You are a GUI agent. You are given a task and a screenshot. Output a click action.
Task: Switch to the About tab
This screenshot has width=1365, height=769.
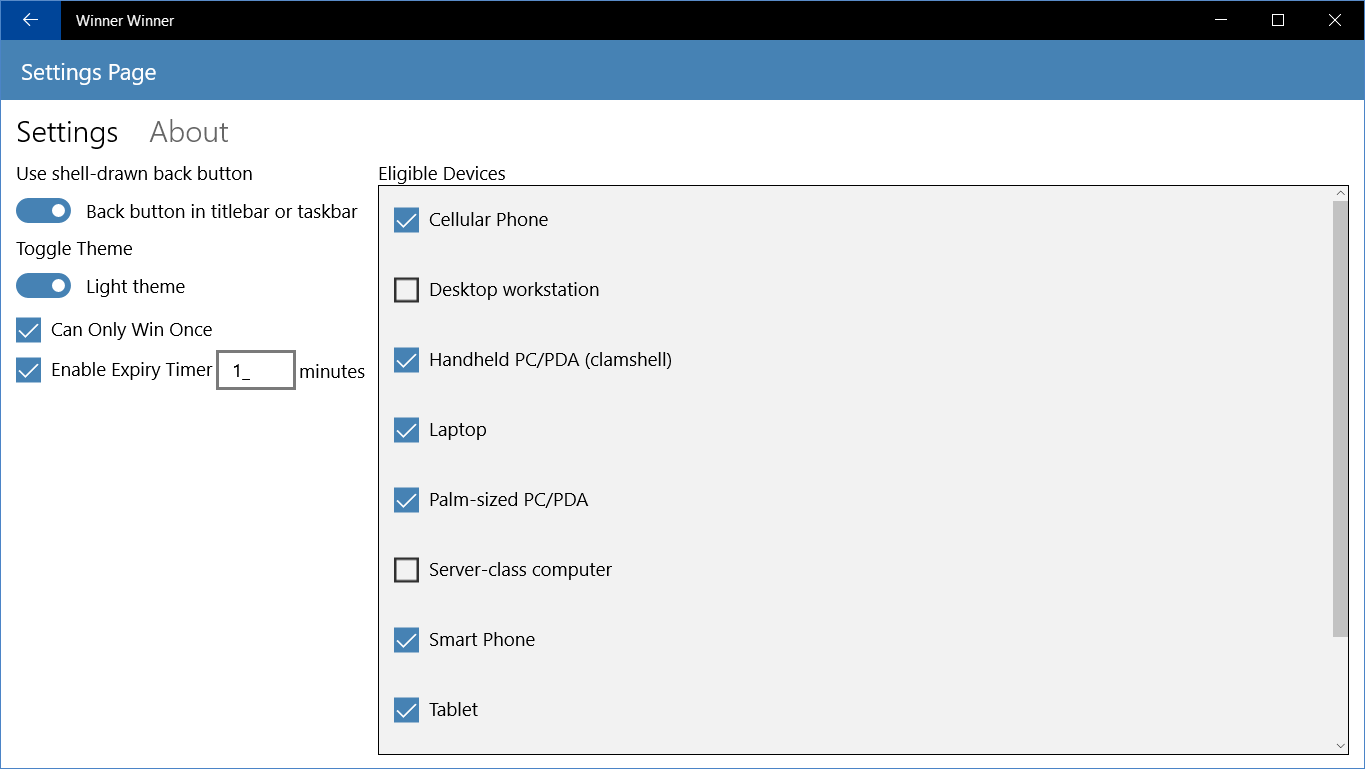pyautogui.click(x=189, y=132)
